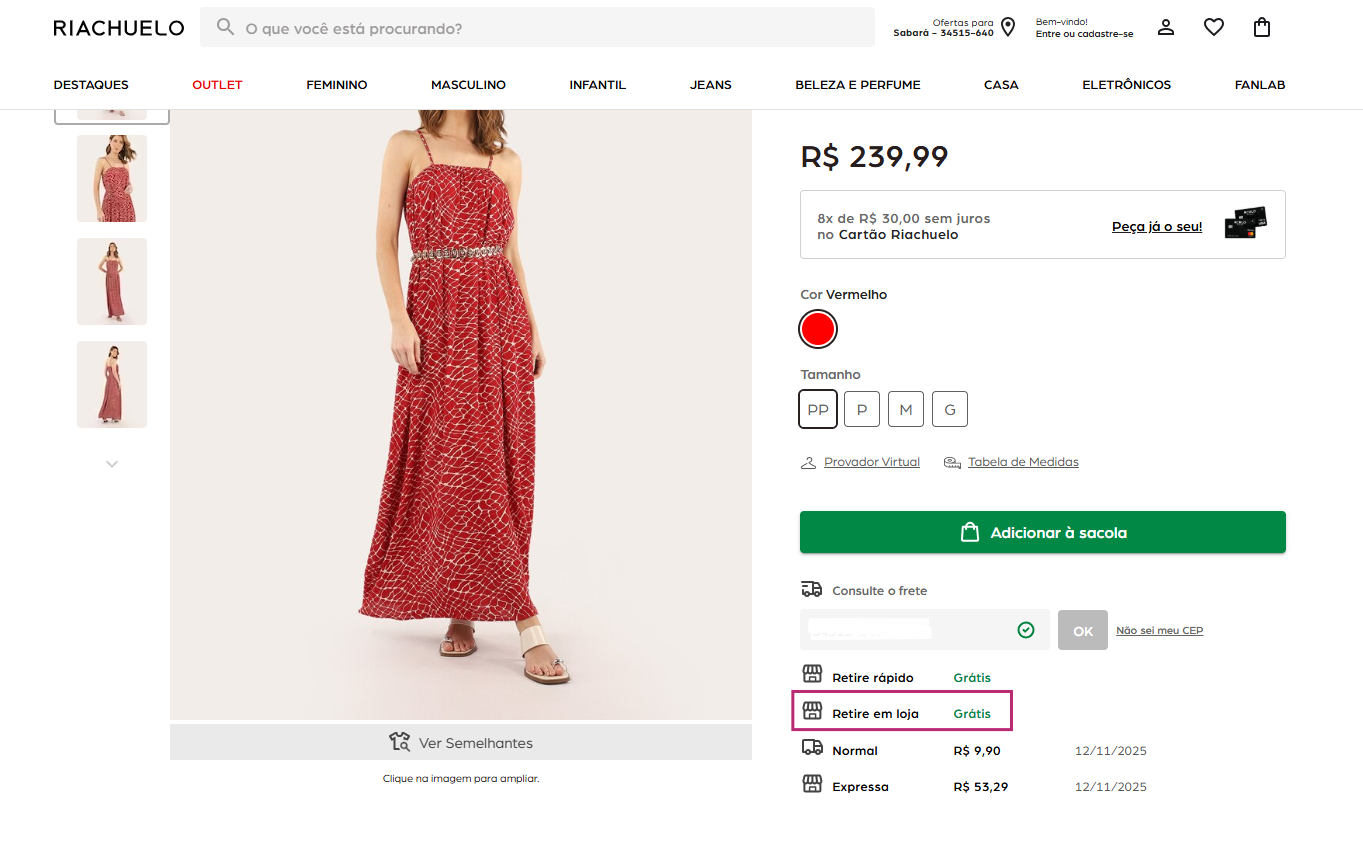This screenshot has height=844, width=1363.
Task: Open the account profile icon
Action: point(1165,27)
